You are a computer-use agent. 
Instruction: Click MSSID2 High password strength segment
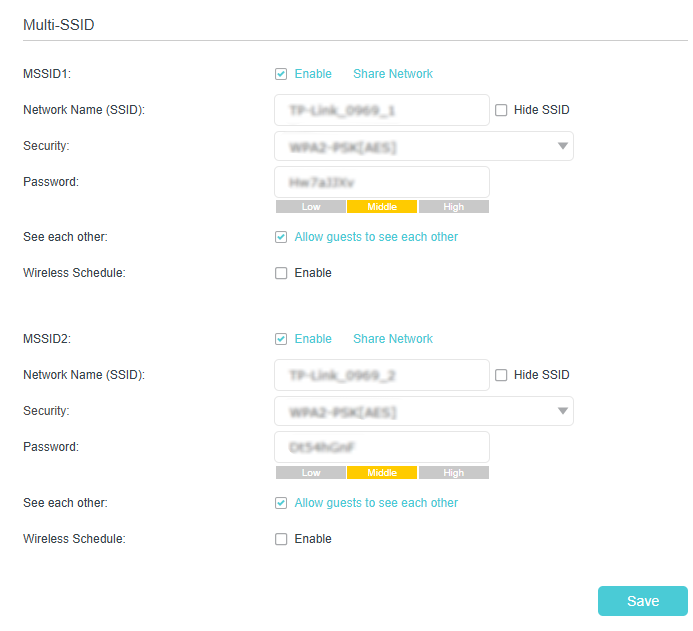tap(454, 473)
